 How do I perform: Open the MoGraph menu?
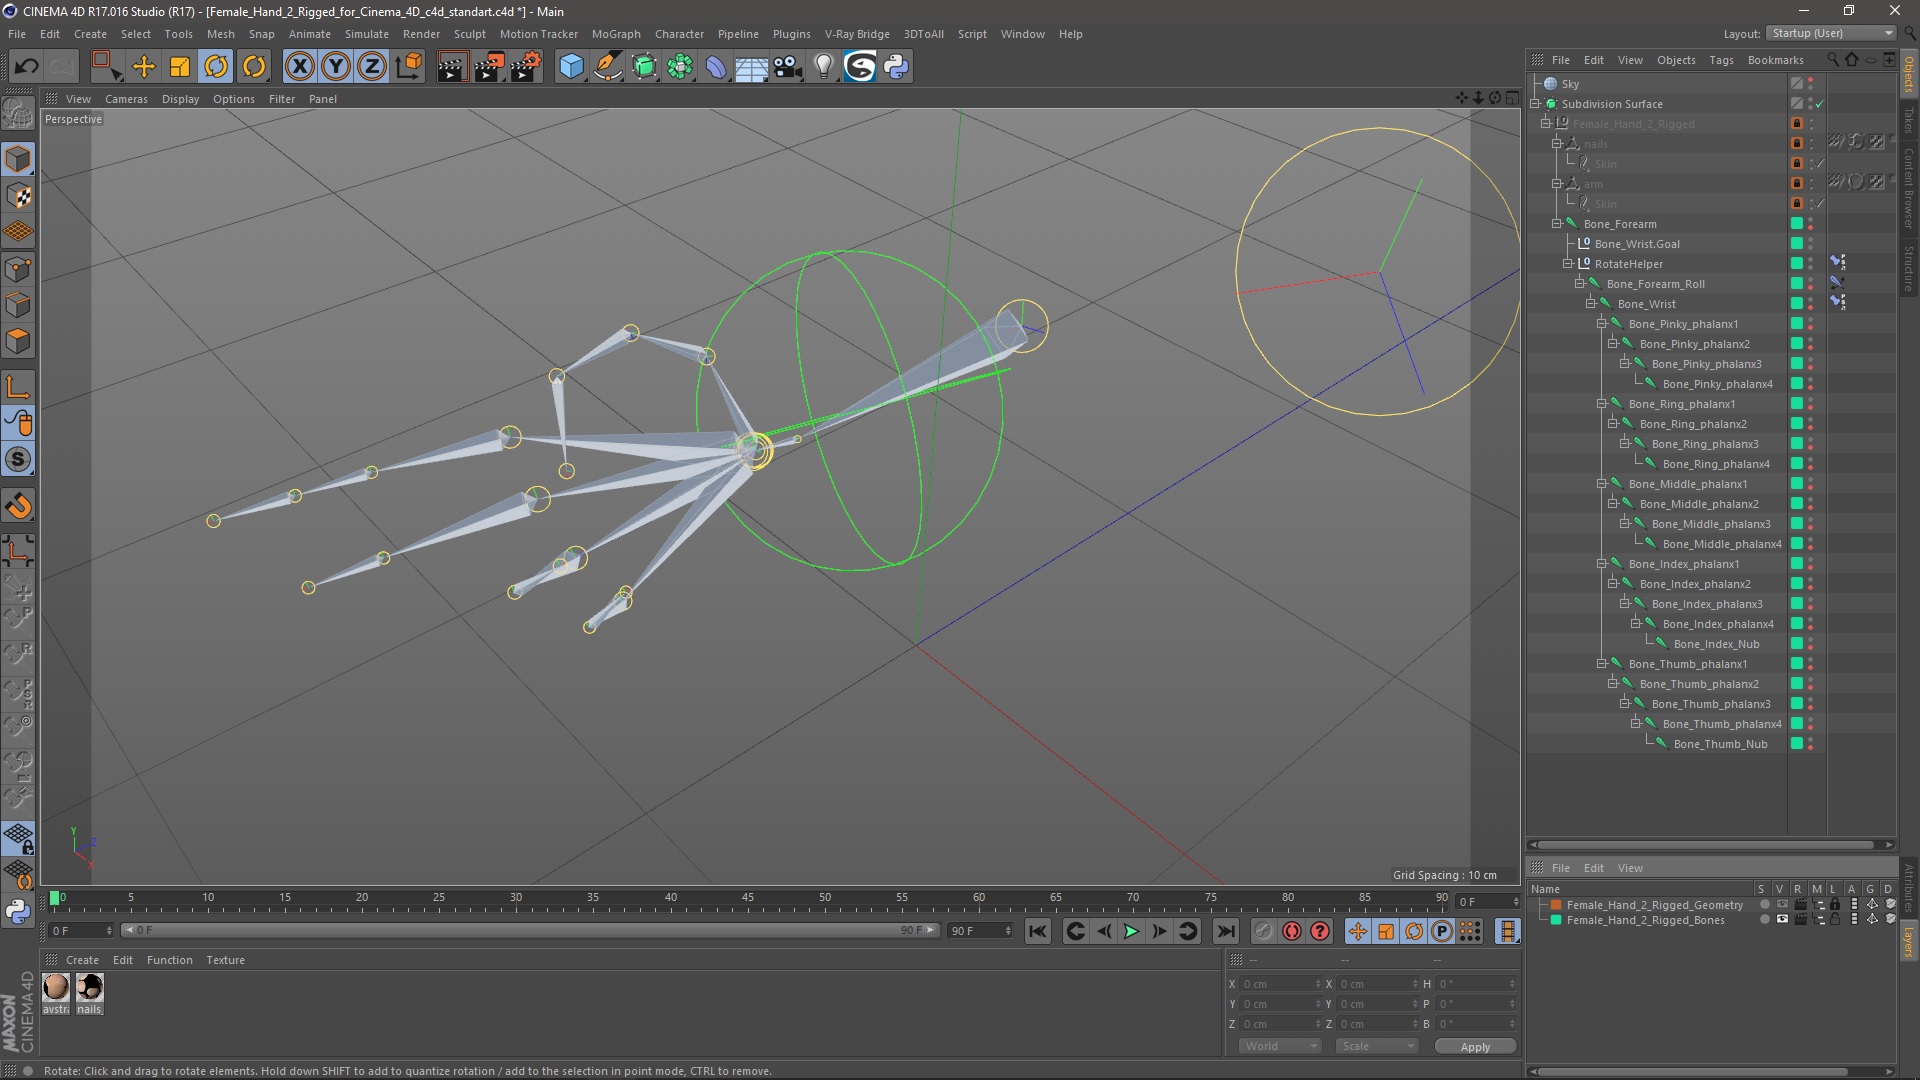pyautogui.click(x=616, y=34)
